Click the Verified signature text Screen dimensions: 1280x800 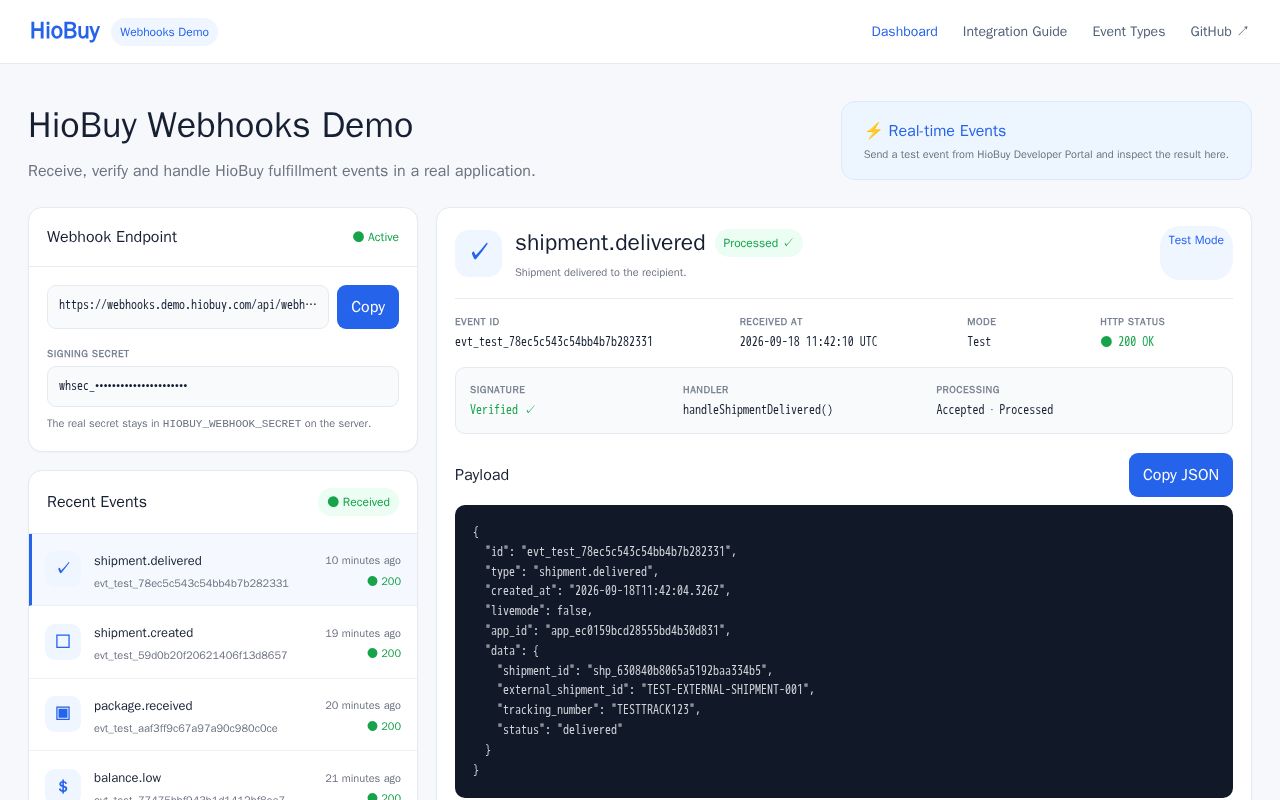point(502,410)
